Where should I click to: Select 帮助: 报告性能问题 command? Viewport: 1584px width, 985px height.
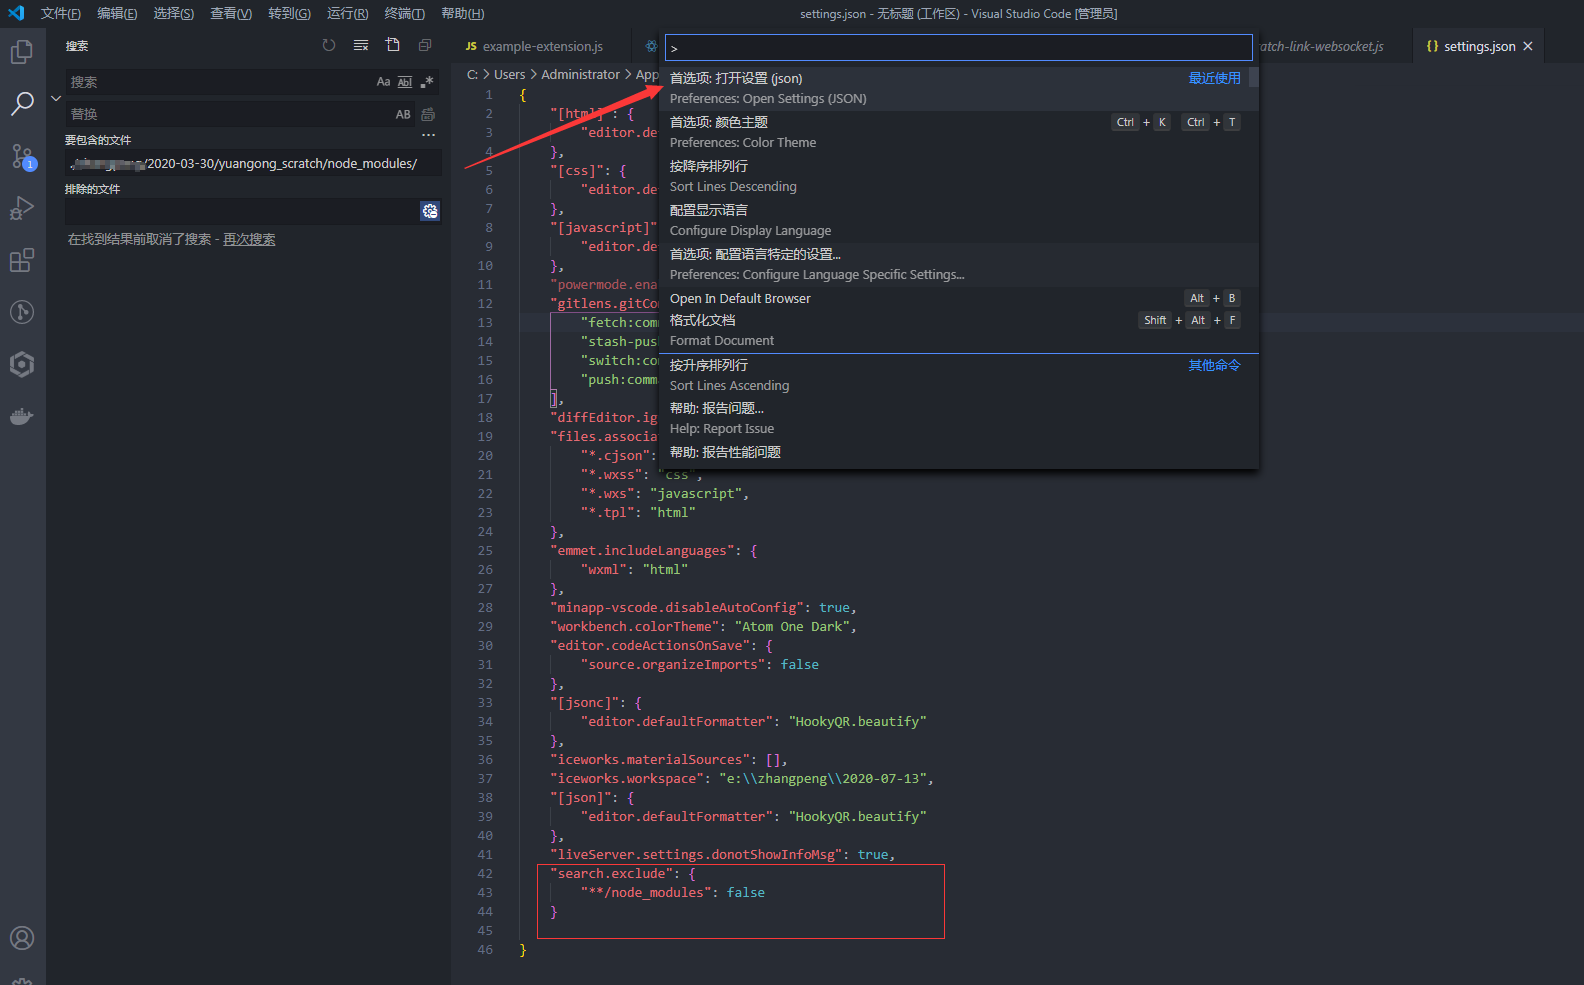click(x=959, y=452)
